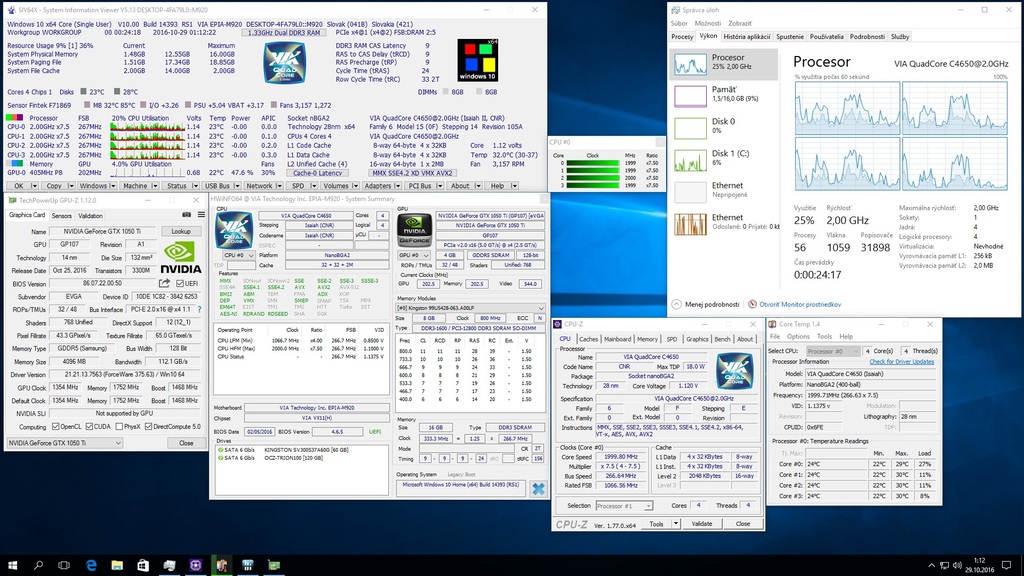Viewport: 1024px width, 576px height.
Task: Open Kingston memory module dropdown
Action: [x=470, y=308]
